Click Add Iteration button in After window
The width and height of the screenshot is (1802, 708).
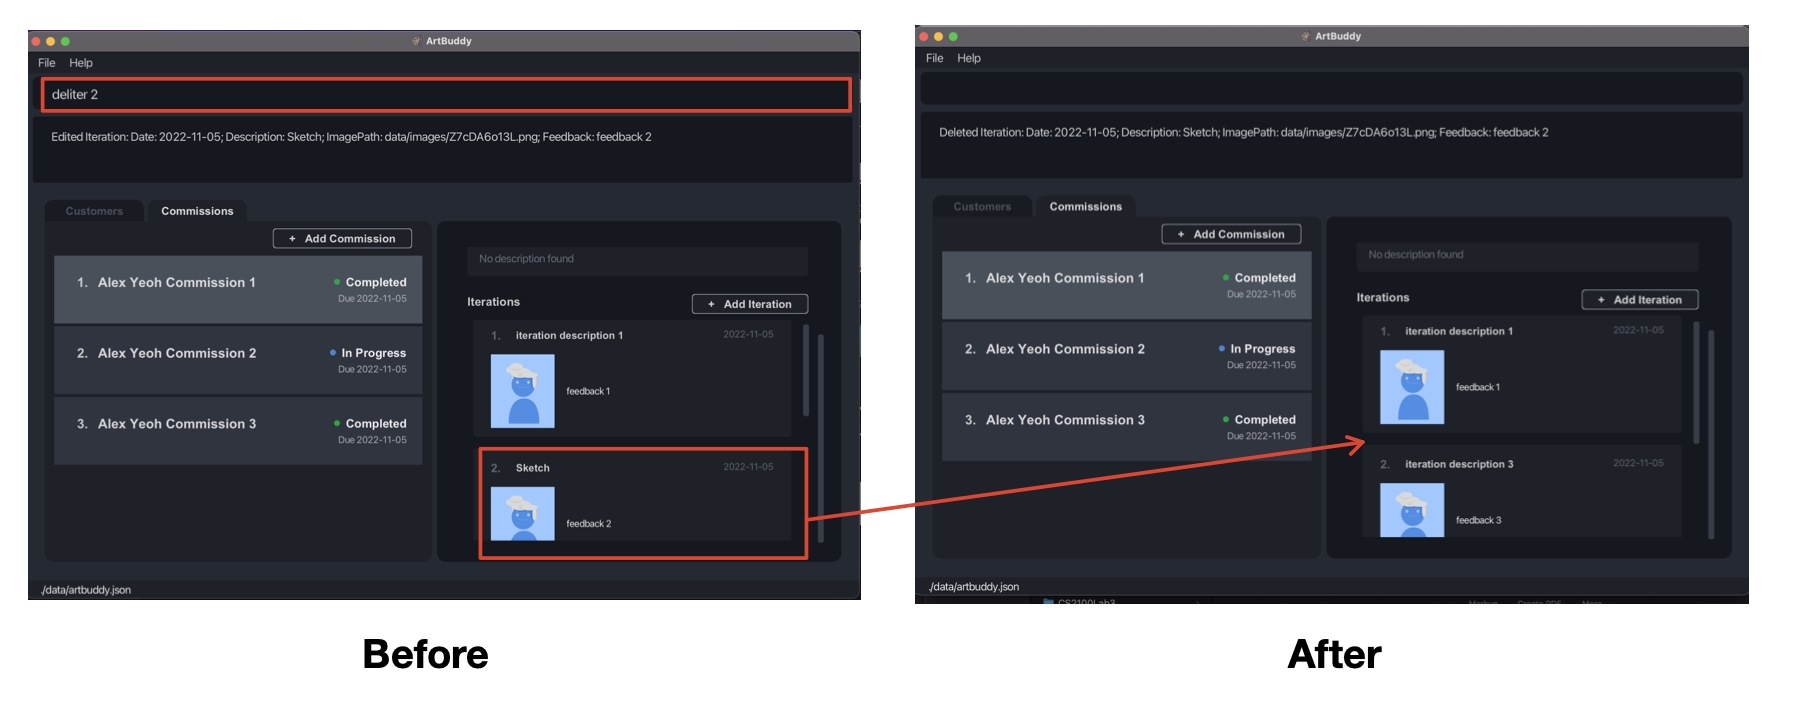click(x=1640, y=300)
